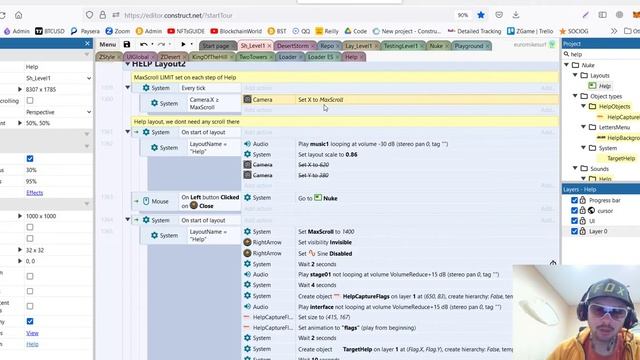Click RightArrow icon on Set visibility Invisible
This screenshot has width=640, height=360.
click(247, 242)
